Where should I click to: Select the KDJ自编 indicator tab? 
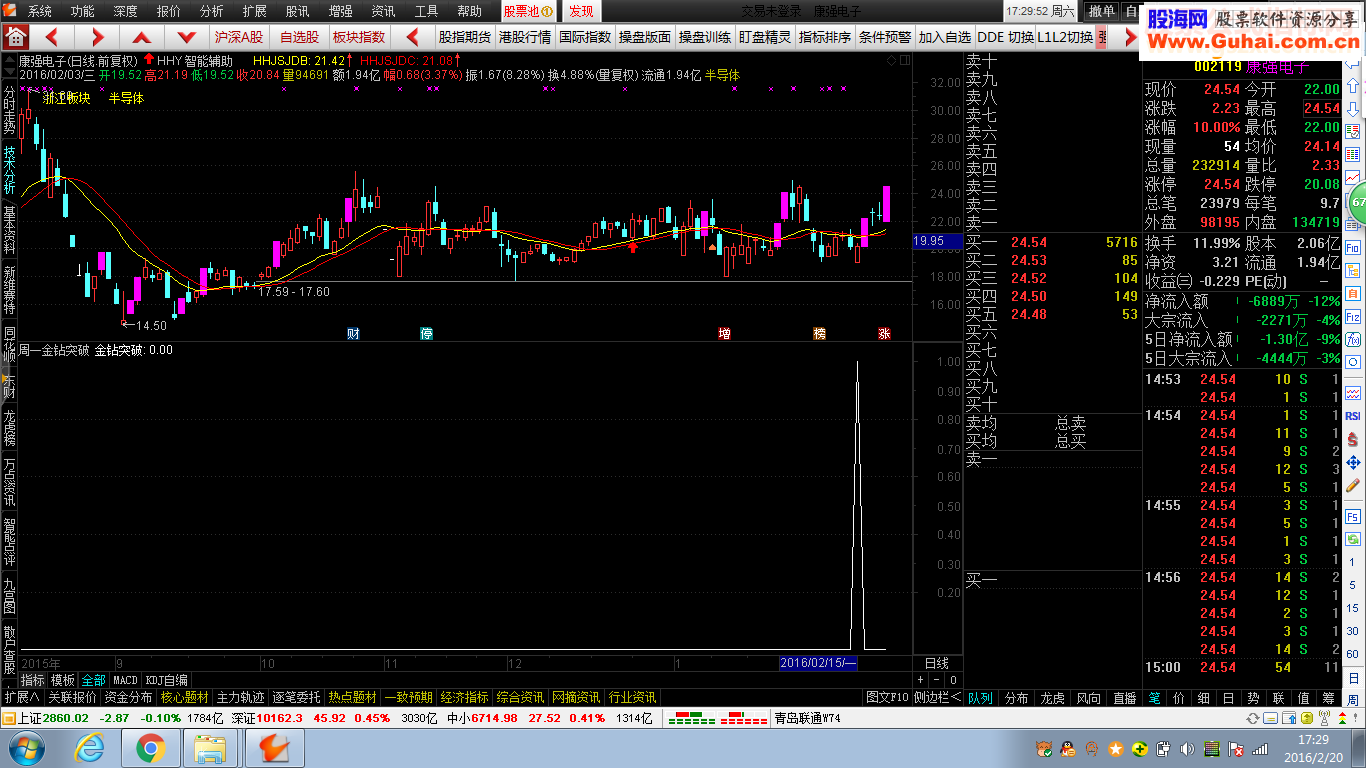167,680
